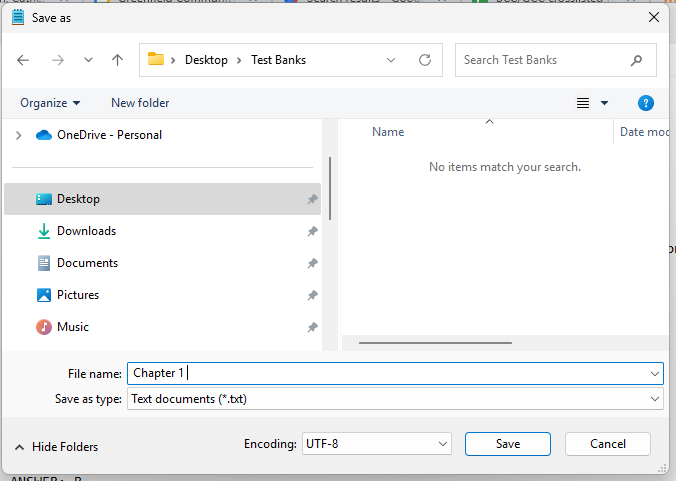Open Music in navigation pane

pyautogui.click(x=162, y=327)
